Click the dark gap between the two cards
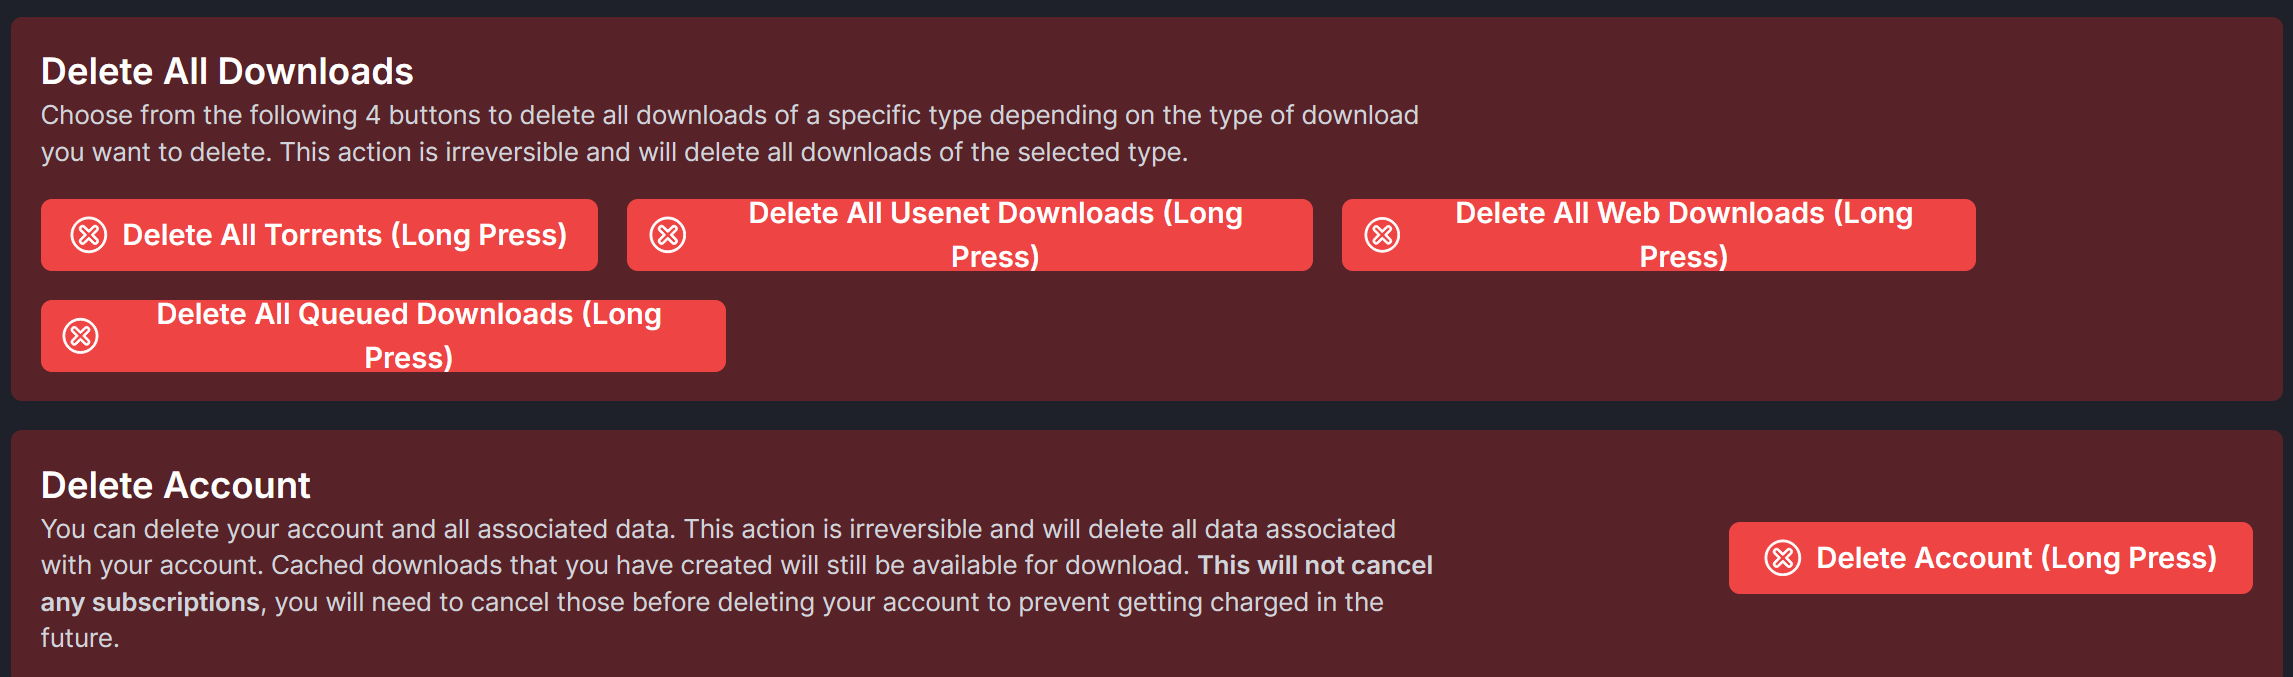2293x677 pixels. pos(1146,416)
